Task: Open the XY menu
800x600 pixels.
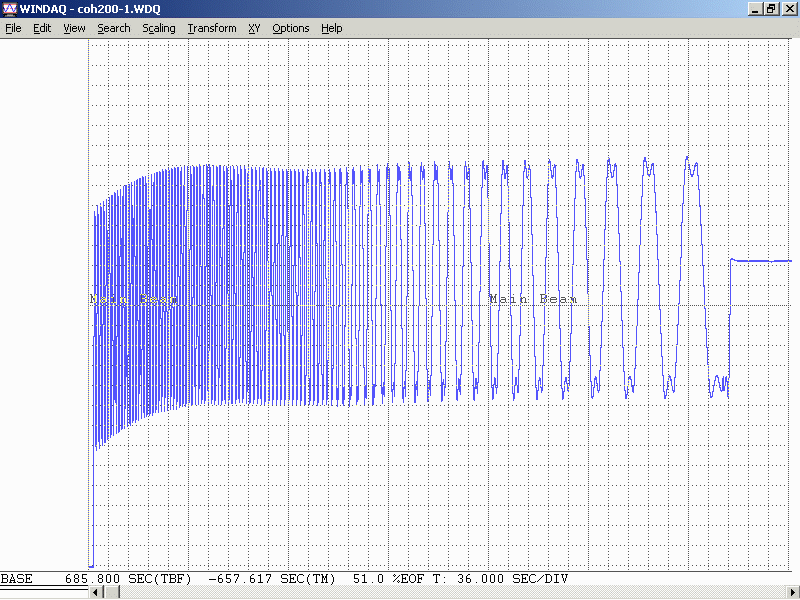Action: pyautogui.click(x=254, y=28)
